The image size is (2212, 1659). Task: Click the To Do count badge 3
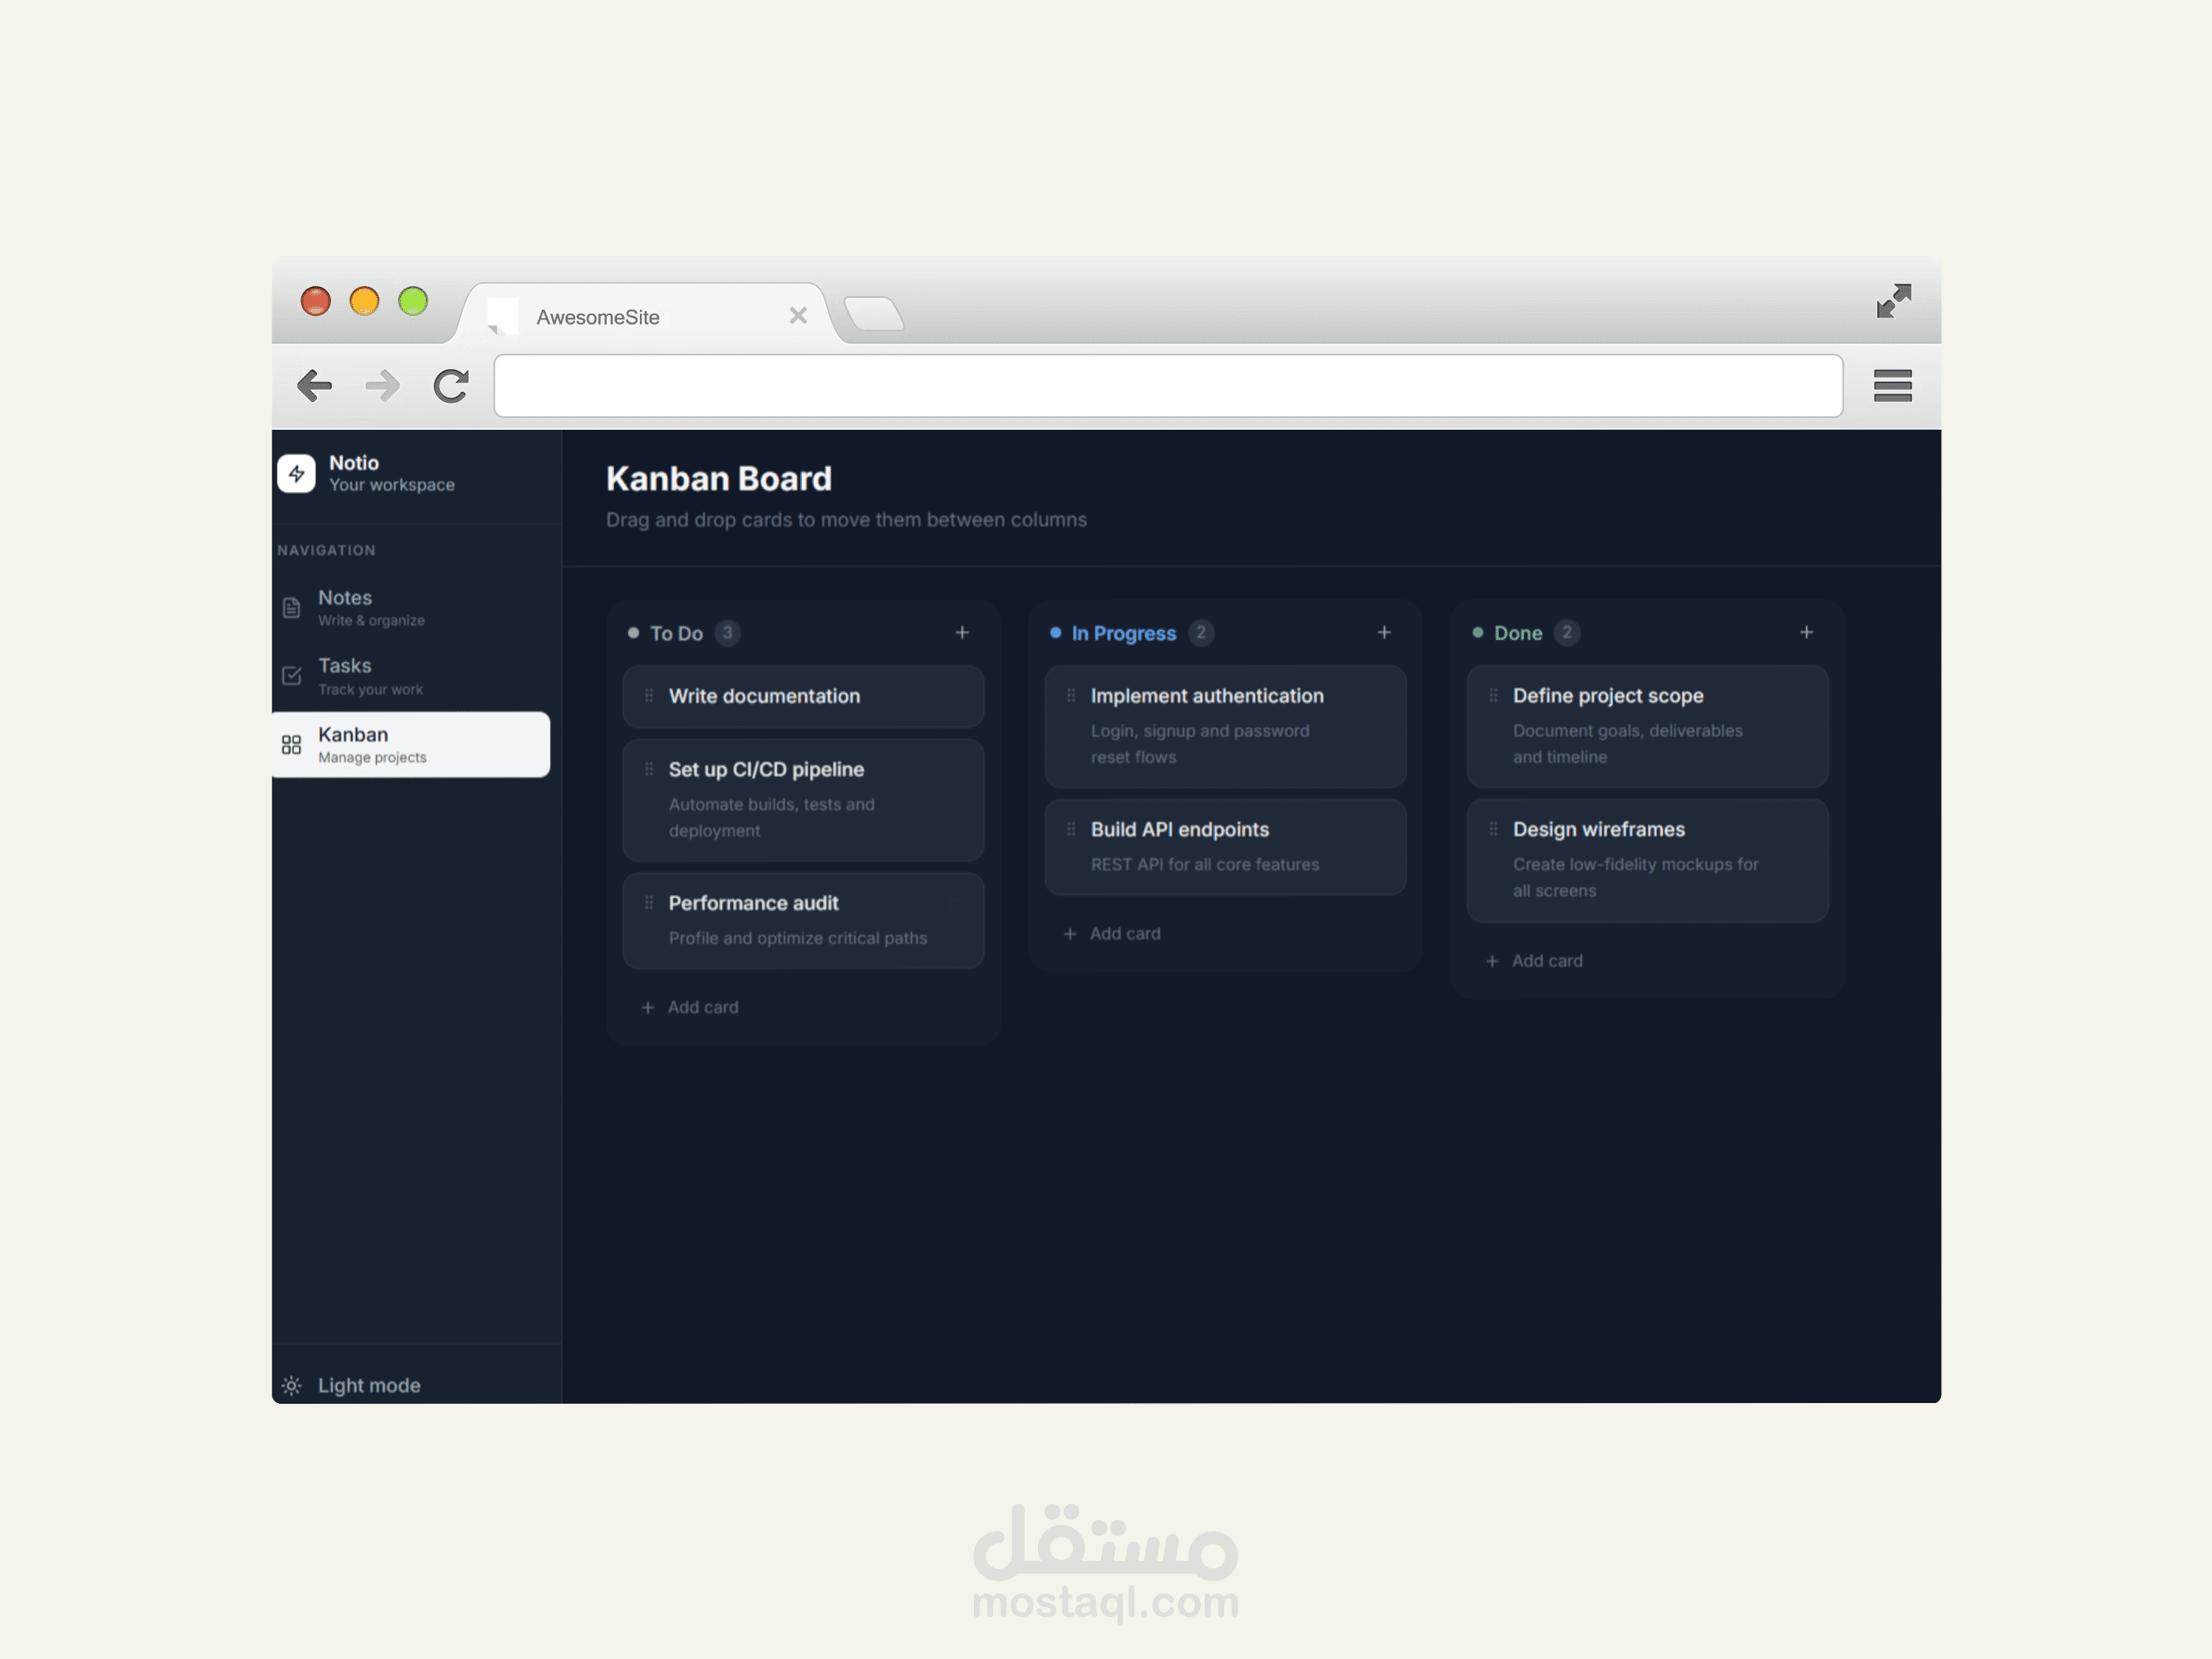(728, 633)
